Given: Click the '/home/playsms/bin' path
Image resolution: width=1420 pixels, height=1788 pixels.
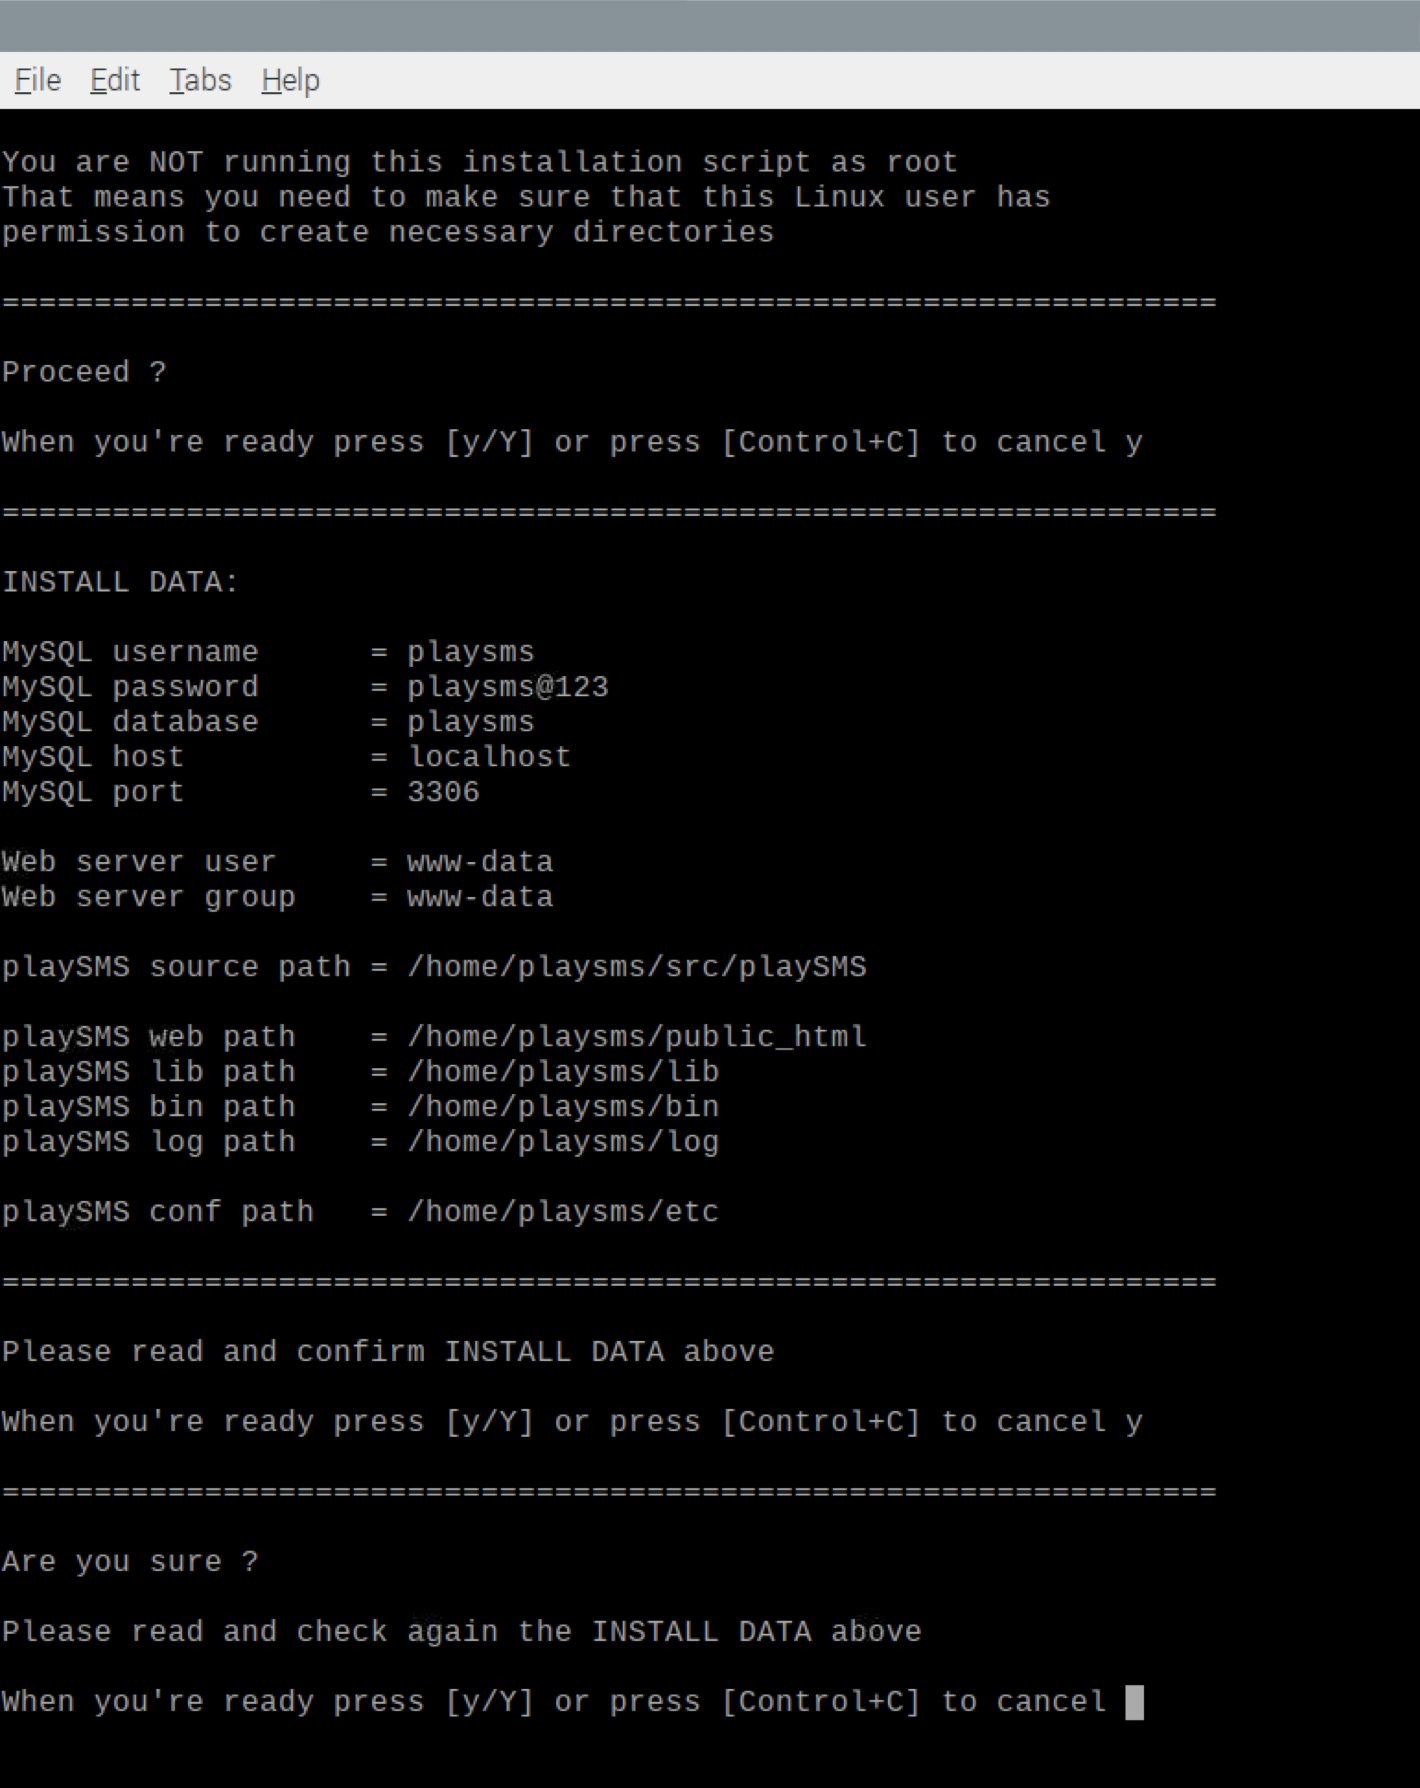Looking at the screenshot, I should coord(563,1107).
